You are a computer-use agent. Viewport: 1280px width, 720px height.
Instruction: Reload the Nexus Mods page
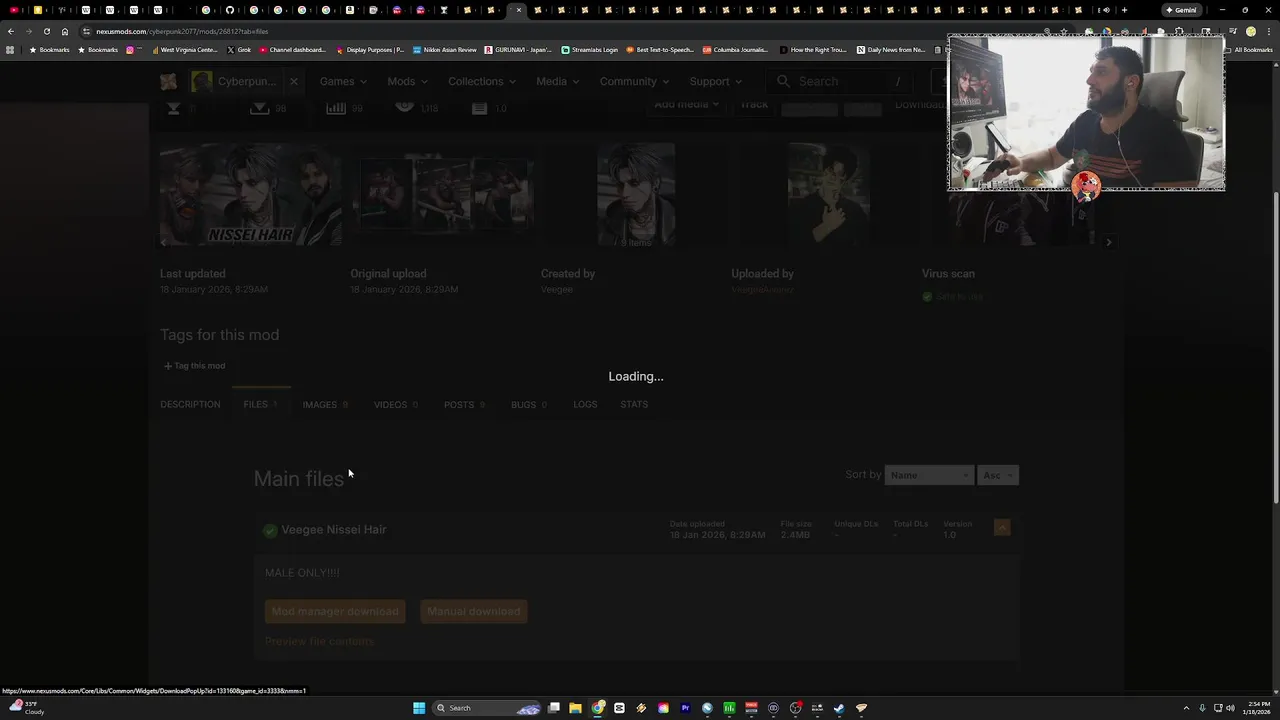[46, 31]
